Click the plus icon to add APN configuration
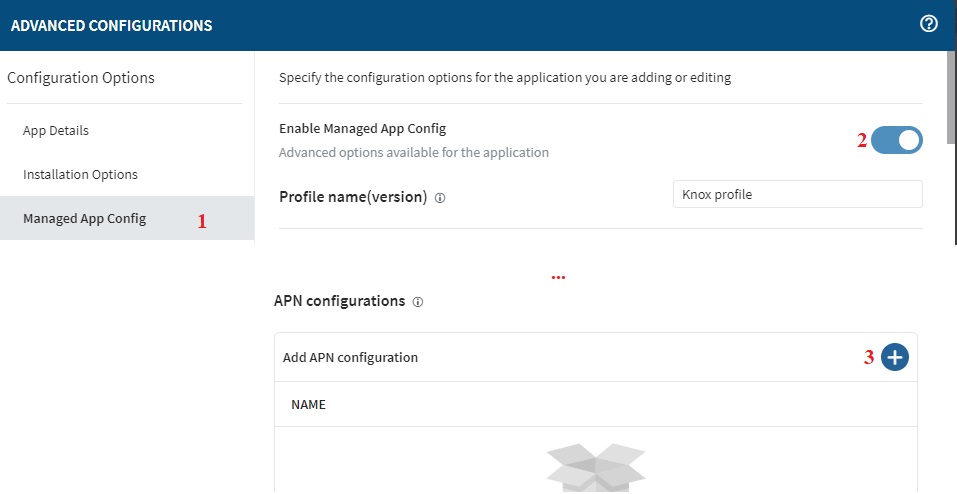The width and height of the screenshot is (957, 494). (x=895, y=357)
